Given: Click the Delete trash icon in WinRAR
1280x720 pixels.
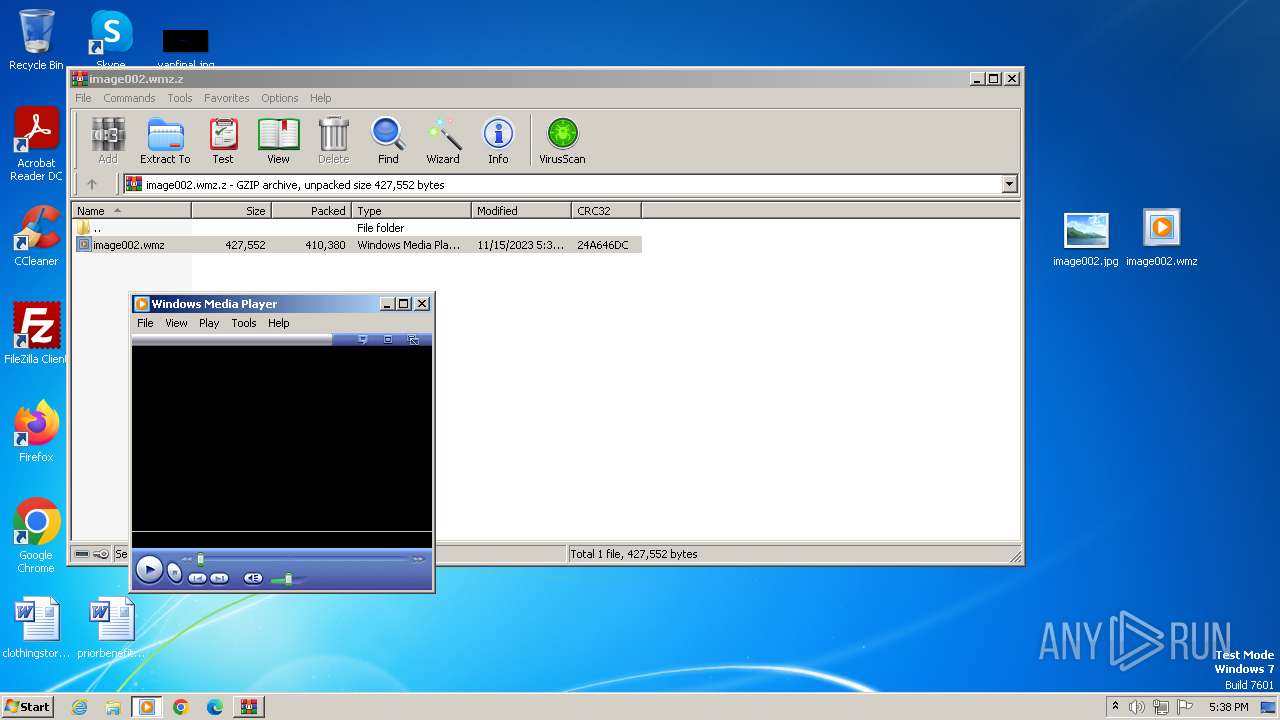Looking at the screenshot, I should (x=333, y=141).
